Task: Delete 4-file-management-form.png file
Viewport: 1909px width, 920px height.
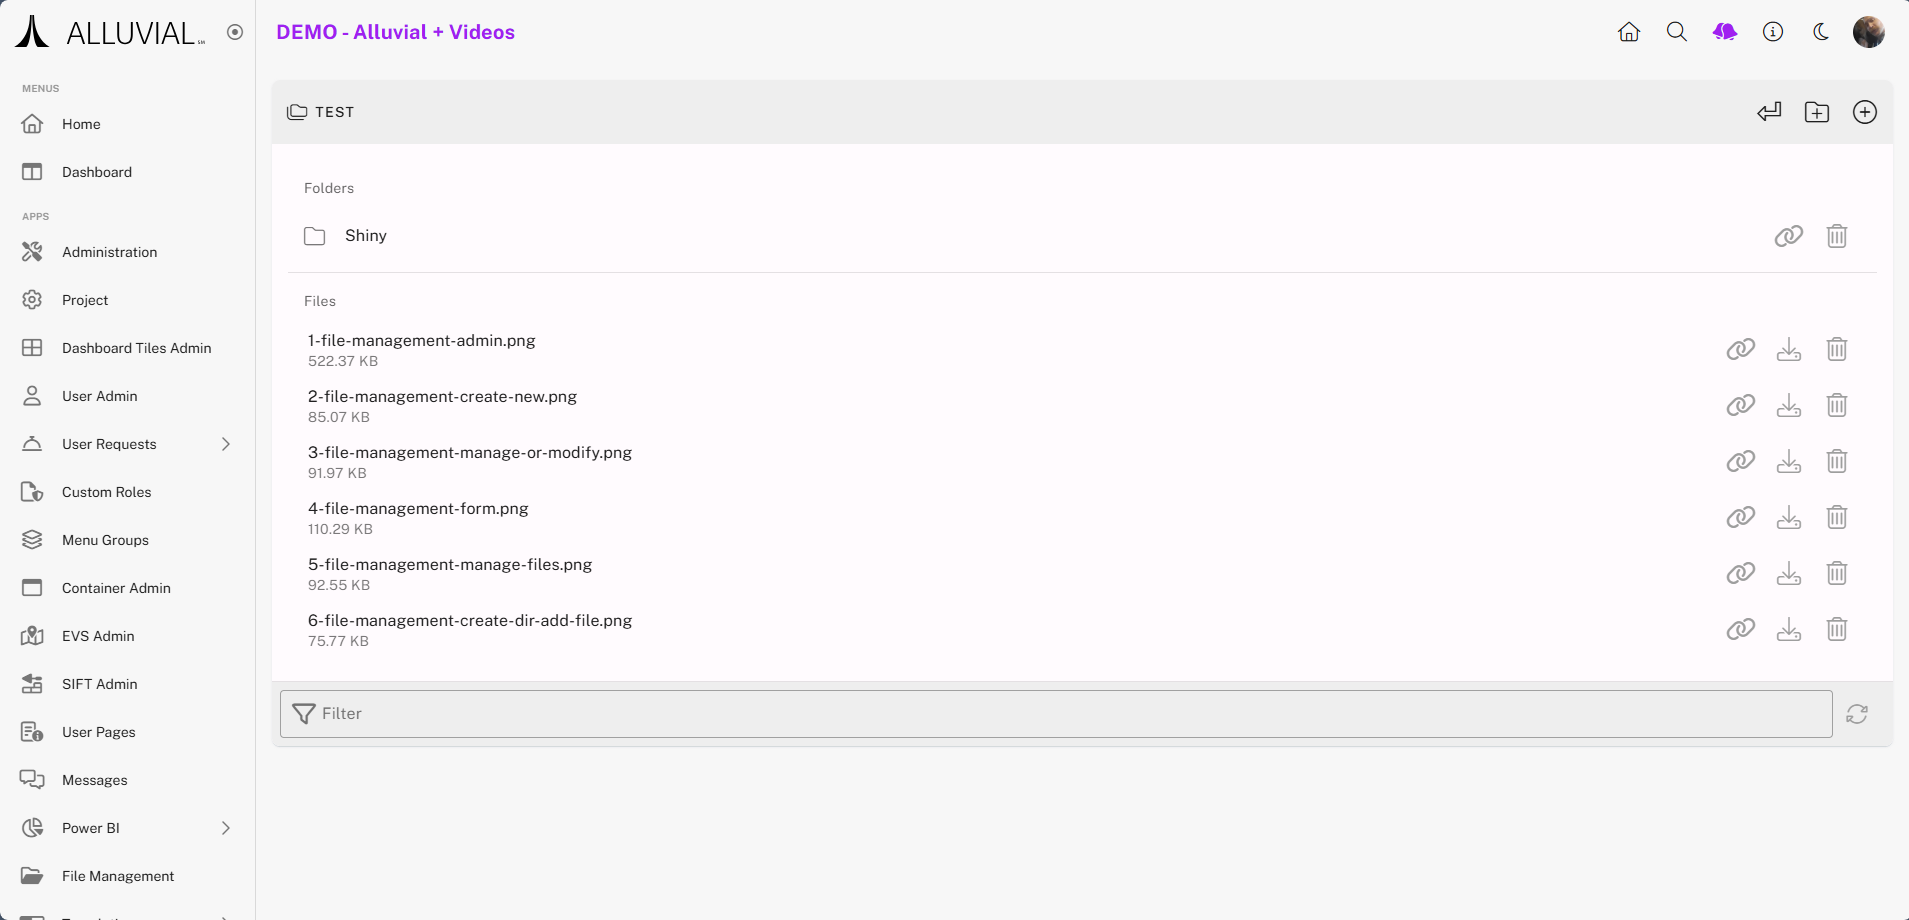Action: point(1836,517)
